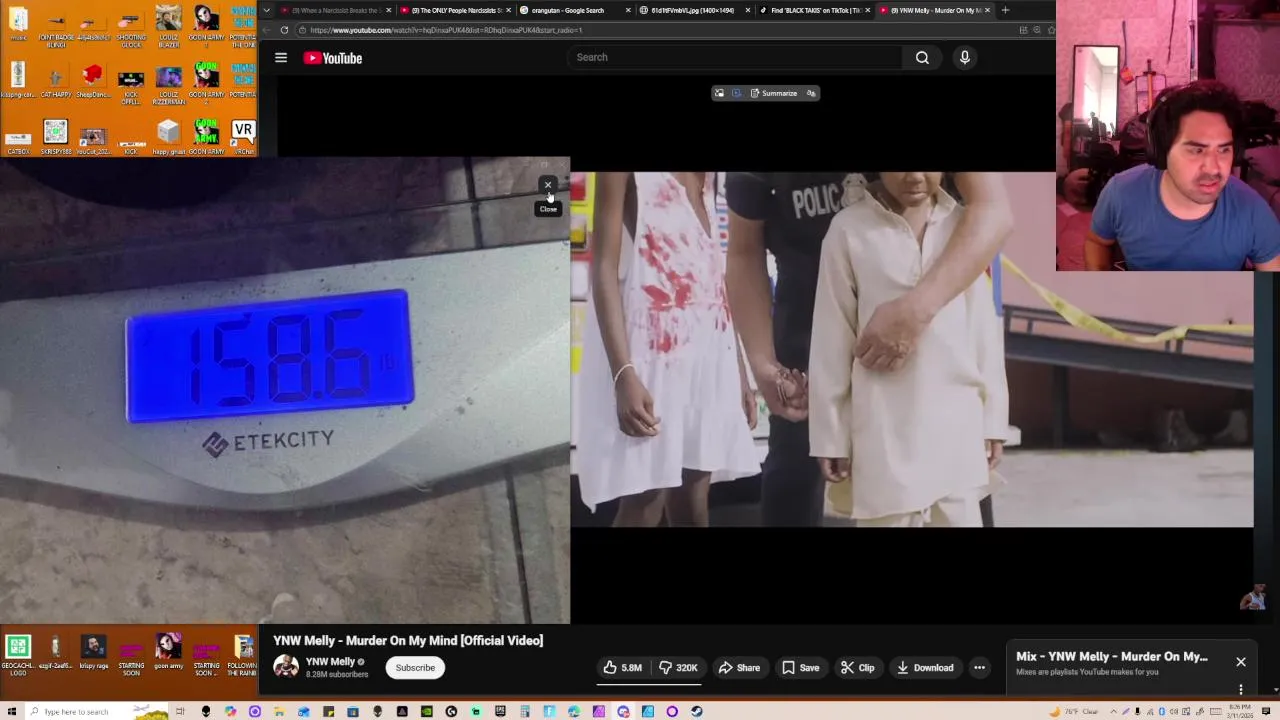Dislike the video showing 320K
The width and height of the screenshot is (1280, 720).
pyautogui.click(x=678, y=668)
